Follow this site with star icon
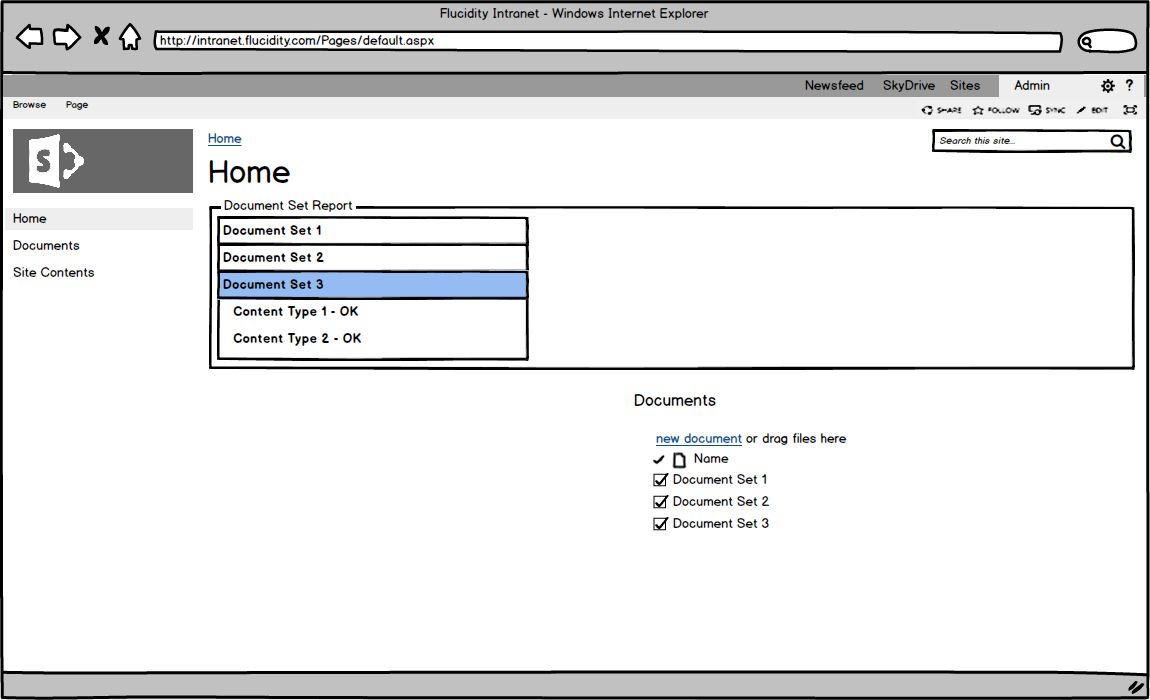The image size is (1150, 700). (x=995, y=110)
